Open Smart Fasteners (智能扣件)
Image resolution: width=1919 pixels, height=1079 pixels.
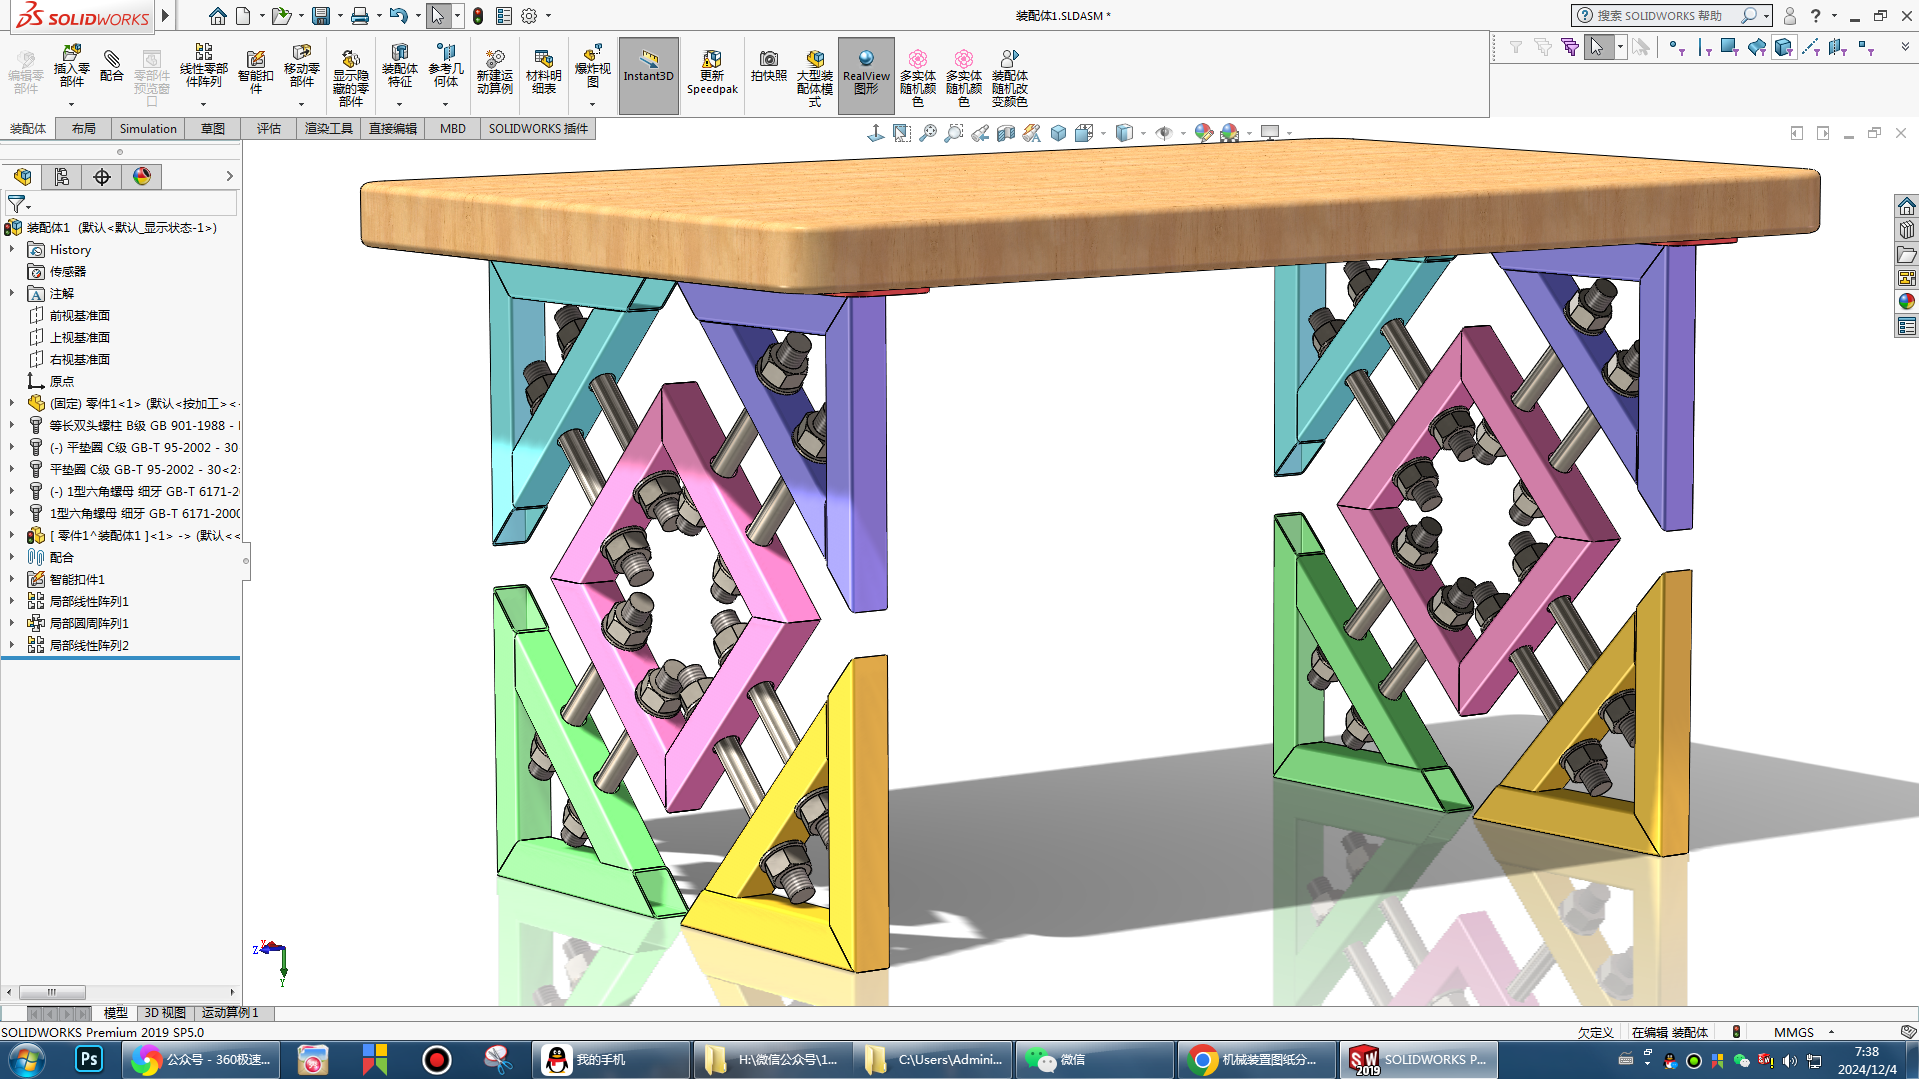coord(255,72)
